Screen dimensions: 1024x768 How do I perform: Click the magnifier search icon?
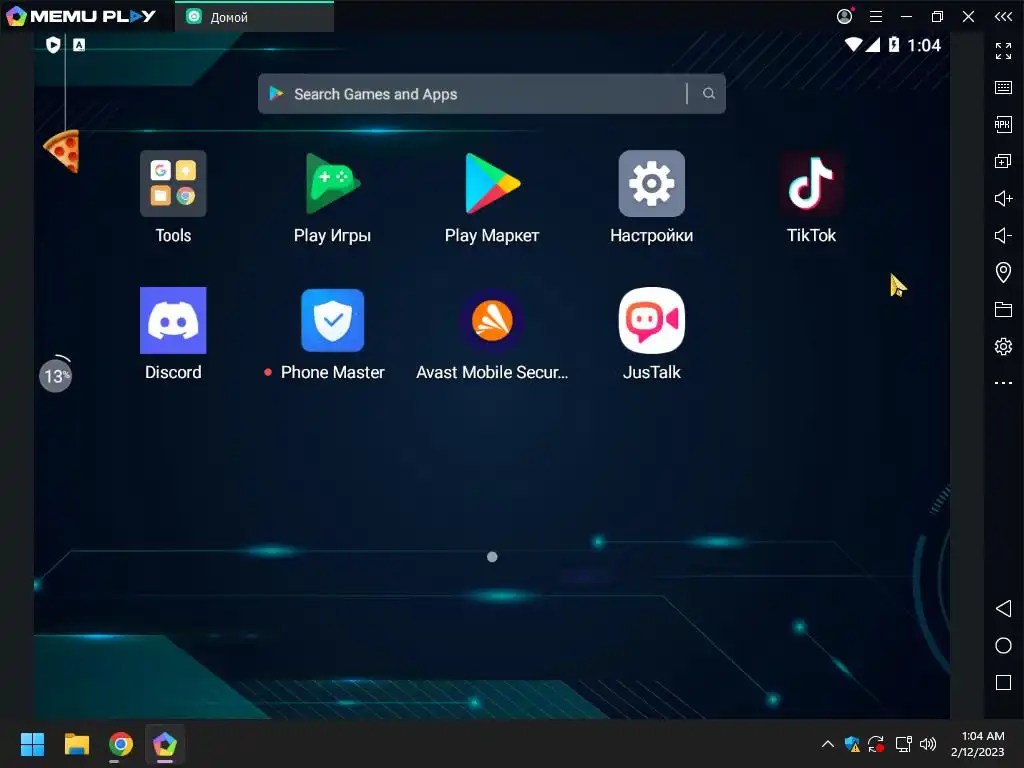709,94
